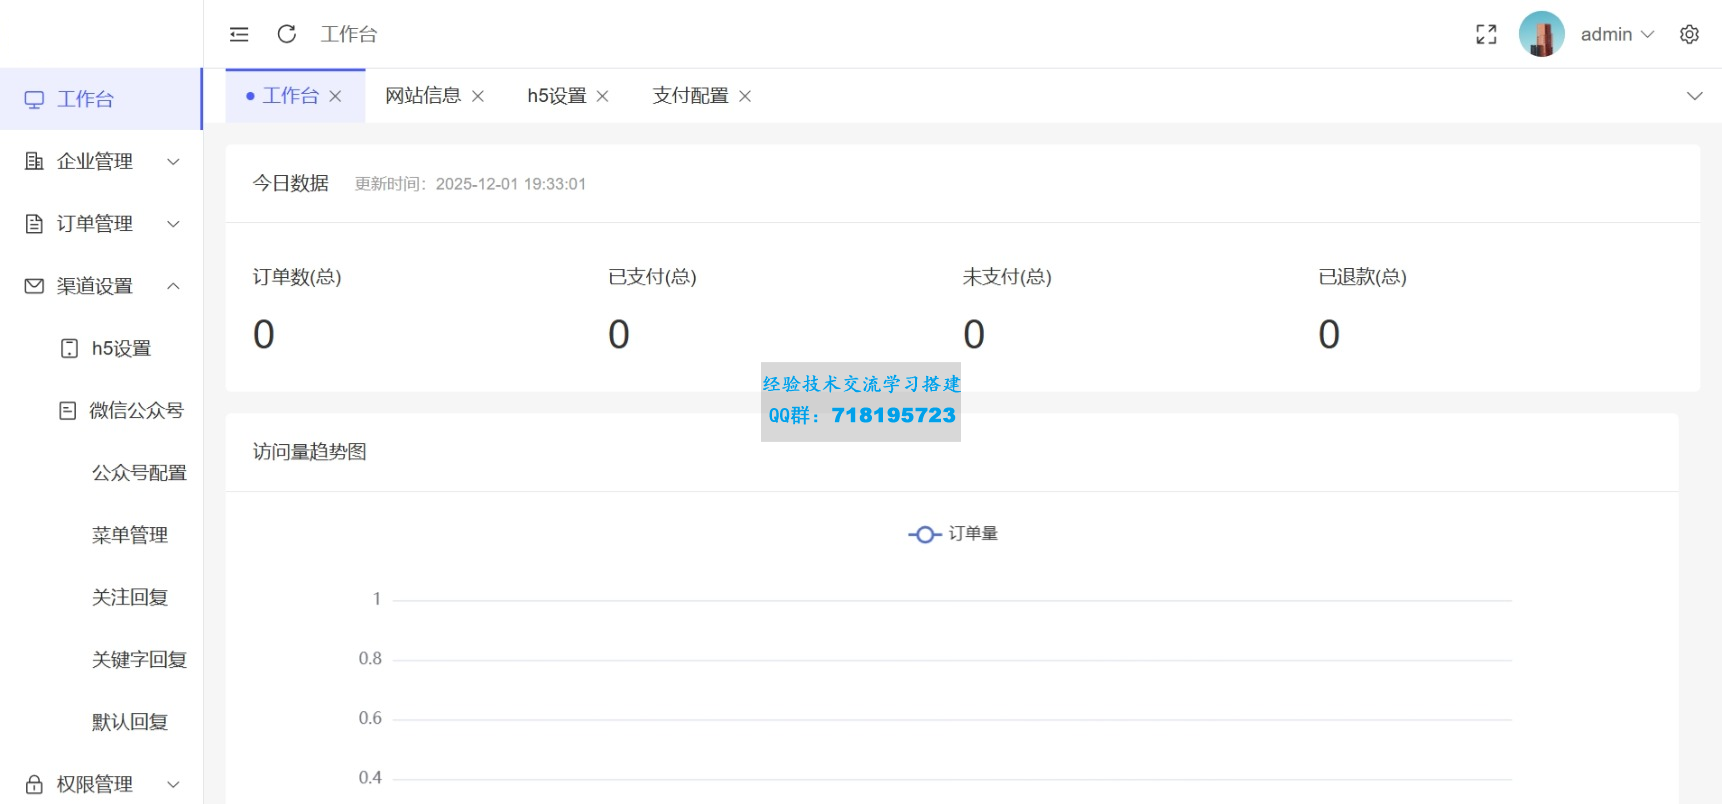
Task: Close the h5设置 tab
Action: [x=603, y=96]
